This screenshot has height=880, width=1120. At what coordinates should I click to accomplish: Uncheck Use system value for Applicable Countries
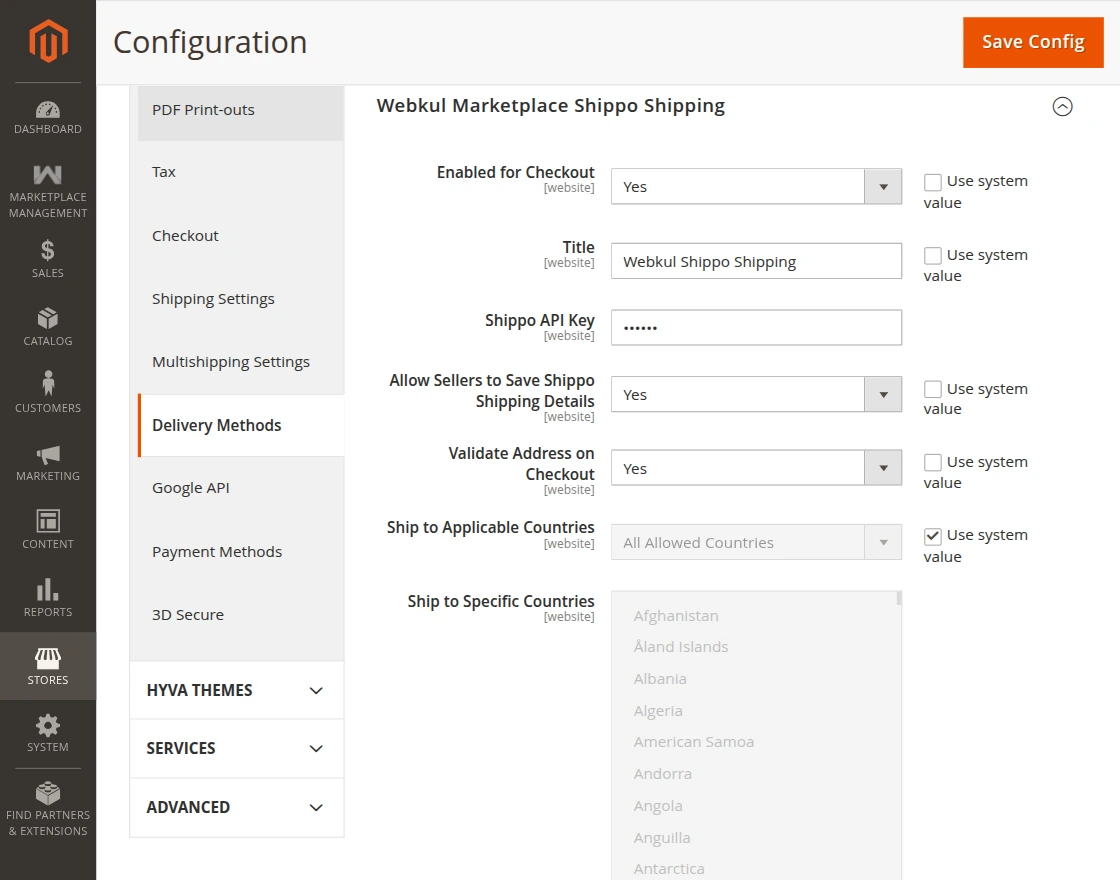932,536
